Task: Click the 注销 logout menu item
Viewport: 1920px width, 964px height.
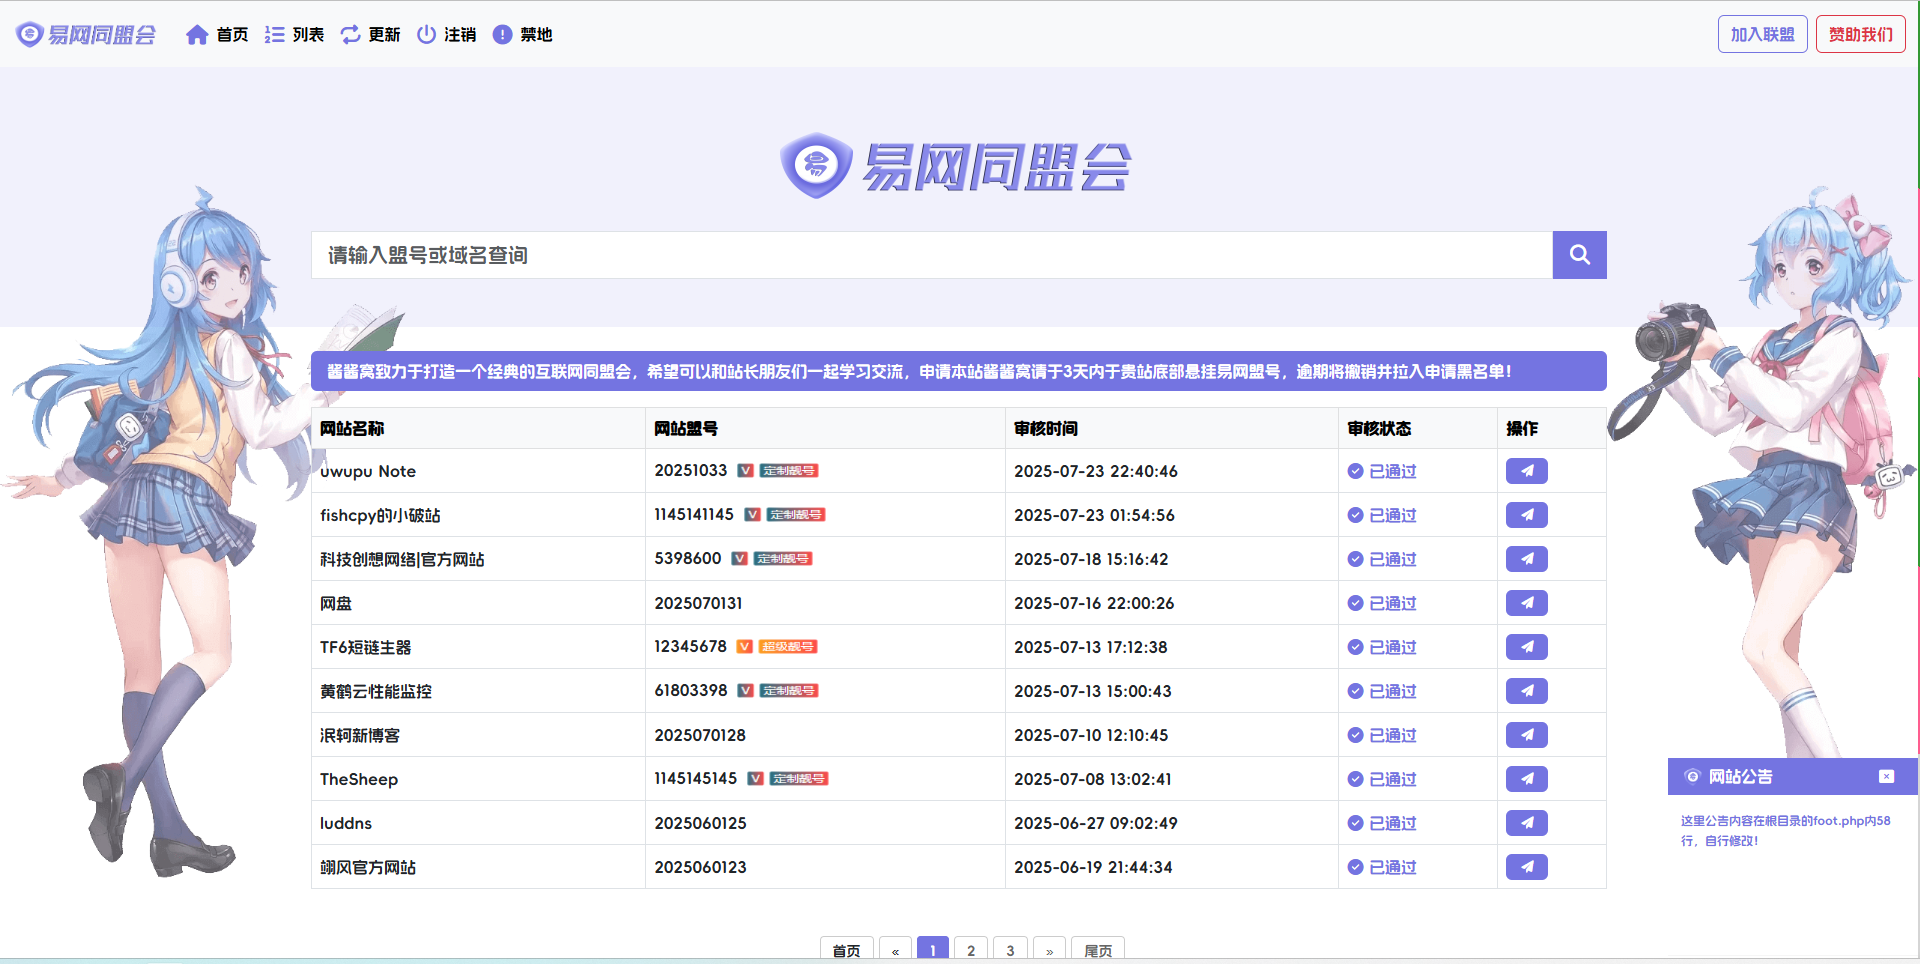Action: click(446, 35)
